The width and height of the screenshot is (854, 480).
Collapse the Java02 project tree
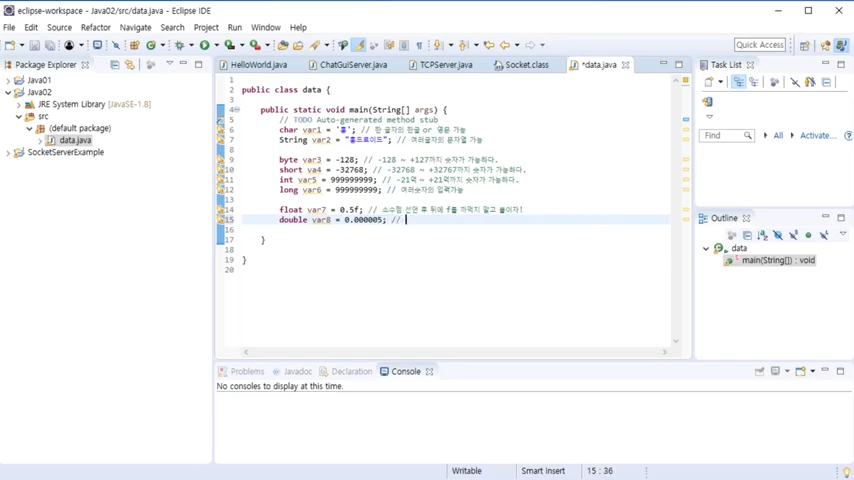tap(8, 92)
